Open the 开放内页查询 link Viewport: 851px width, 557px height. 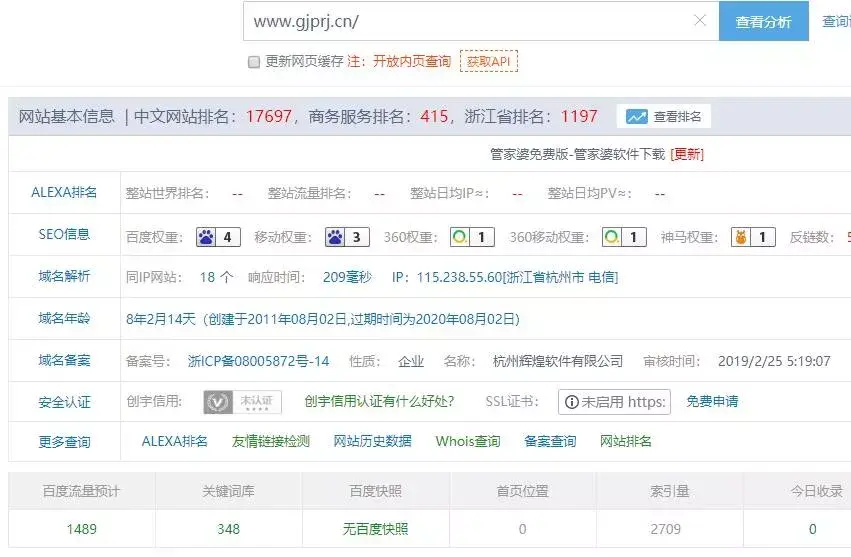point(412,61)
